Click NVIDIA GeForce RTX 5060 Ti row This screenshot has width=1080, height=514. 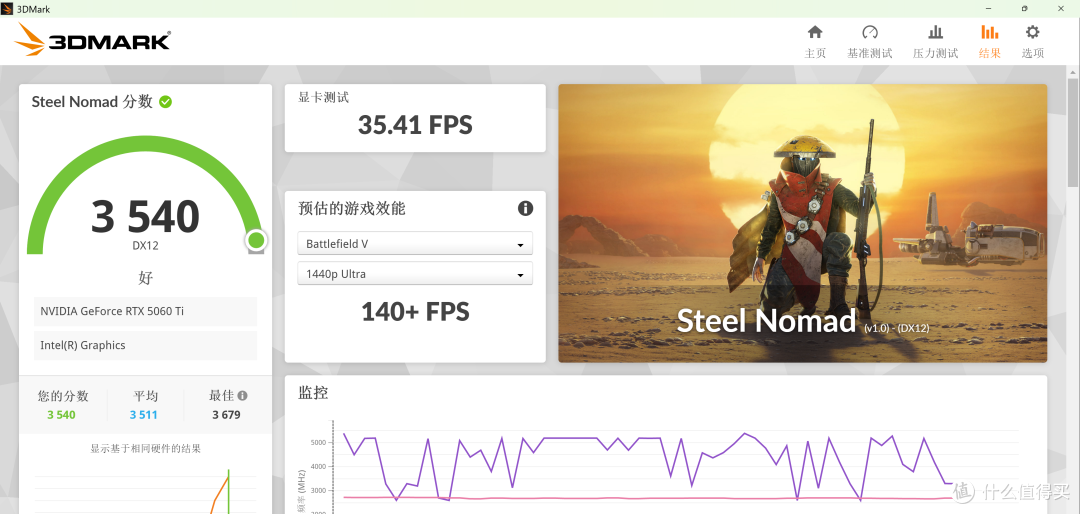pos(145,311)
